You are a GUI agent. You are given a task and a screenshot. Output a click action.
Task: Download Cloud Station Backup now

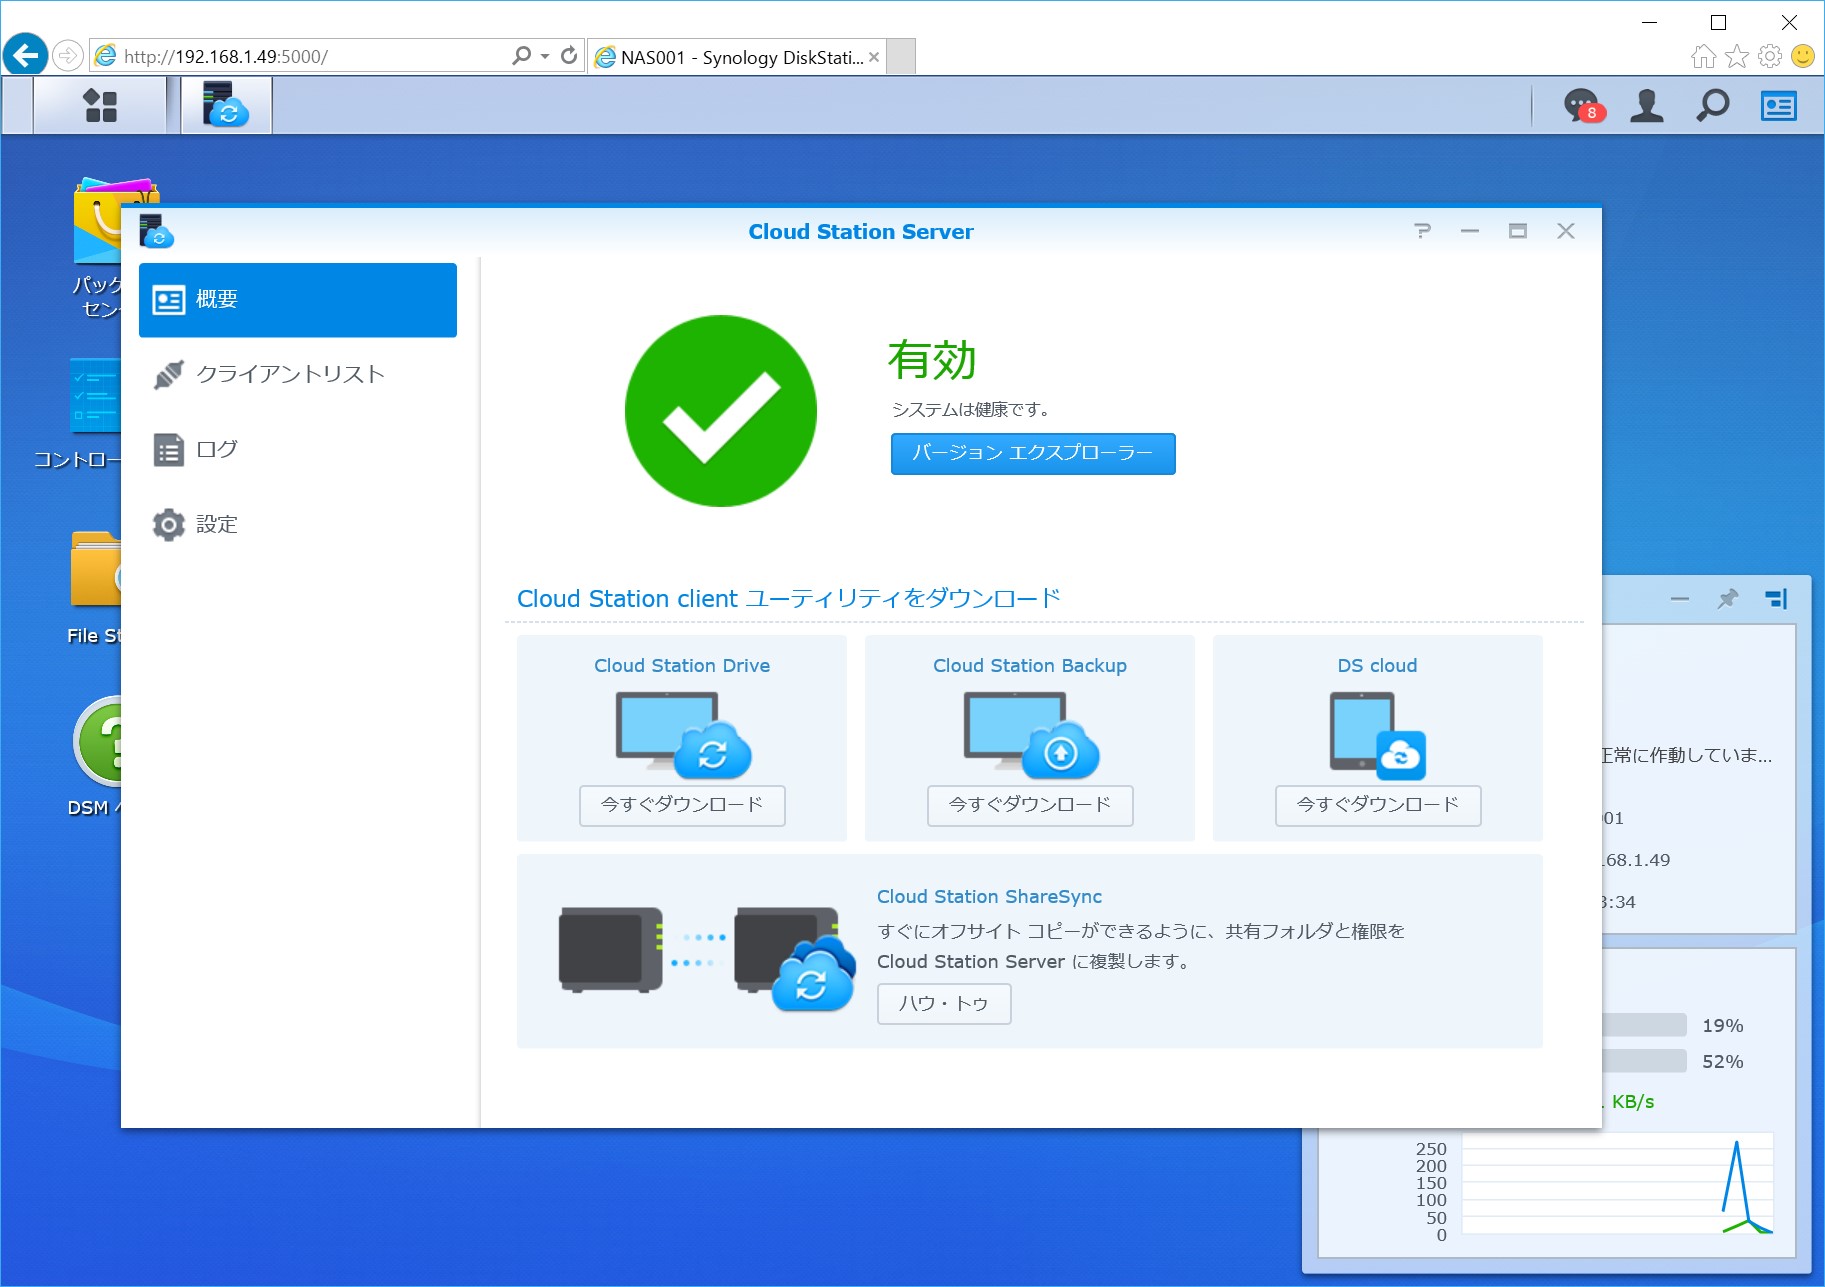pyautogui.click(x=1029, y=806)
